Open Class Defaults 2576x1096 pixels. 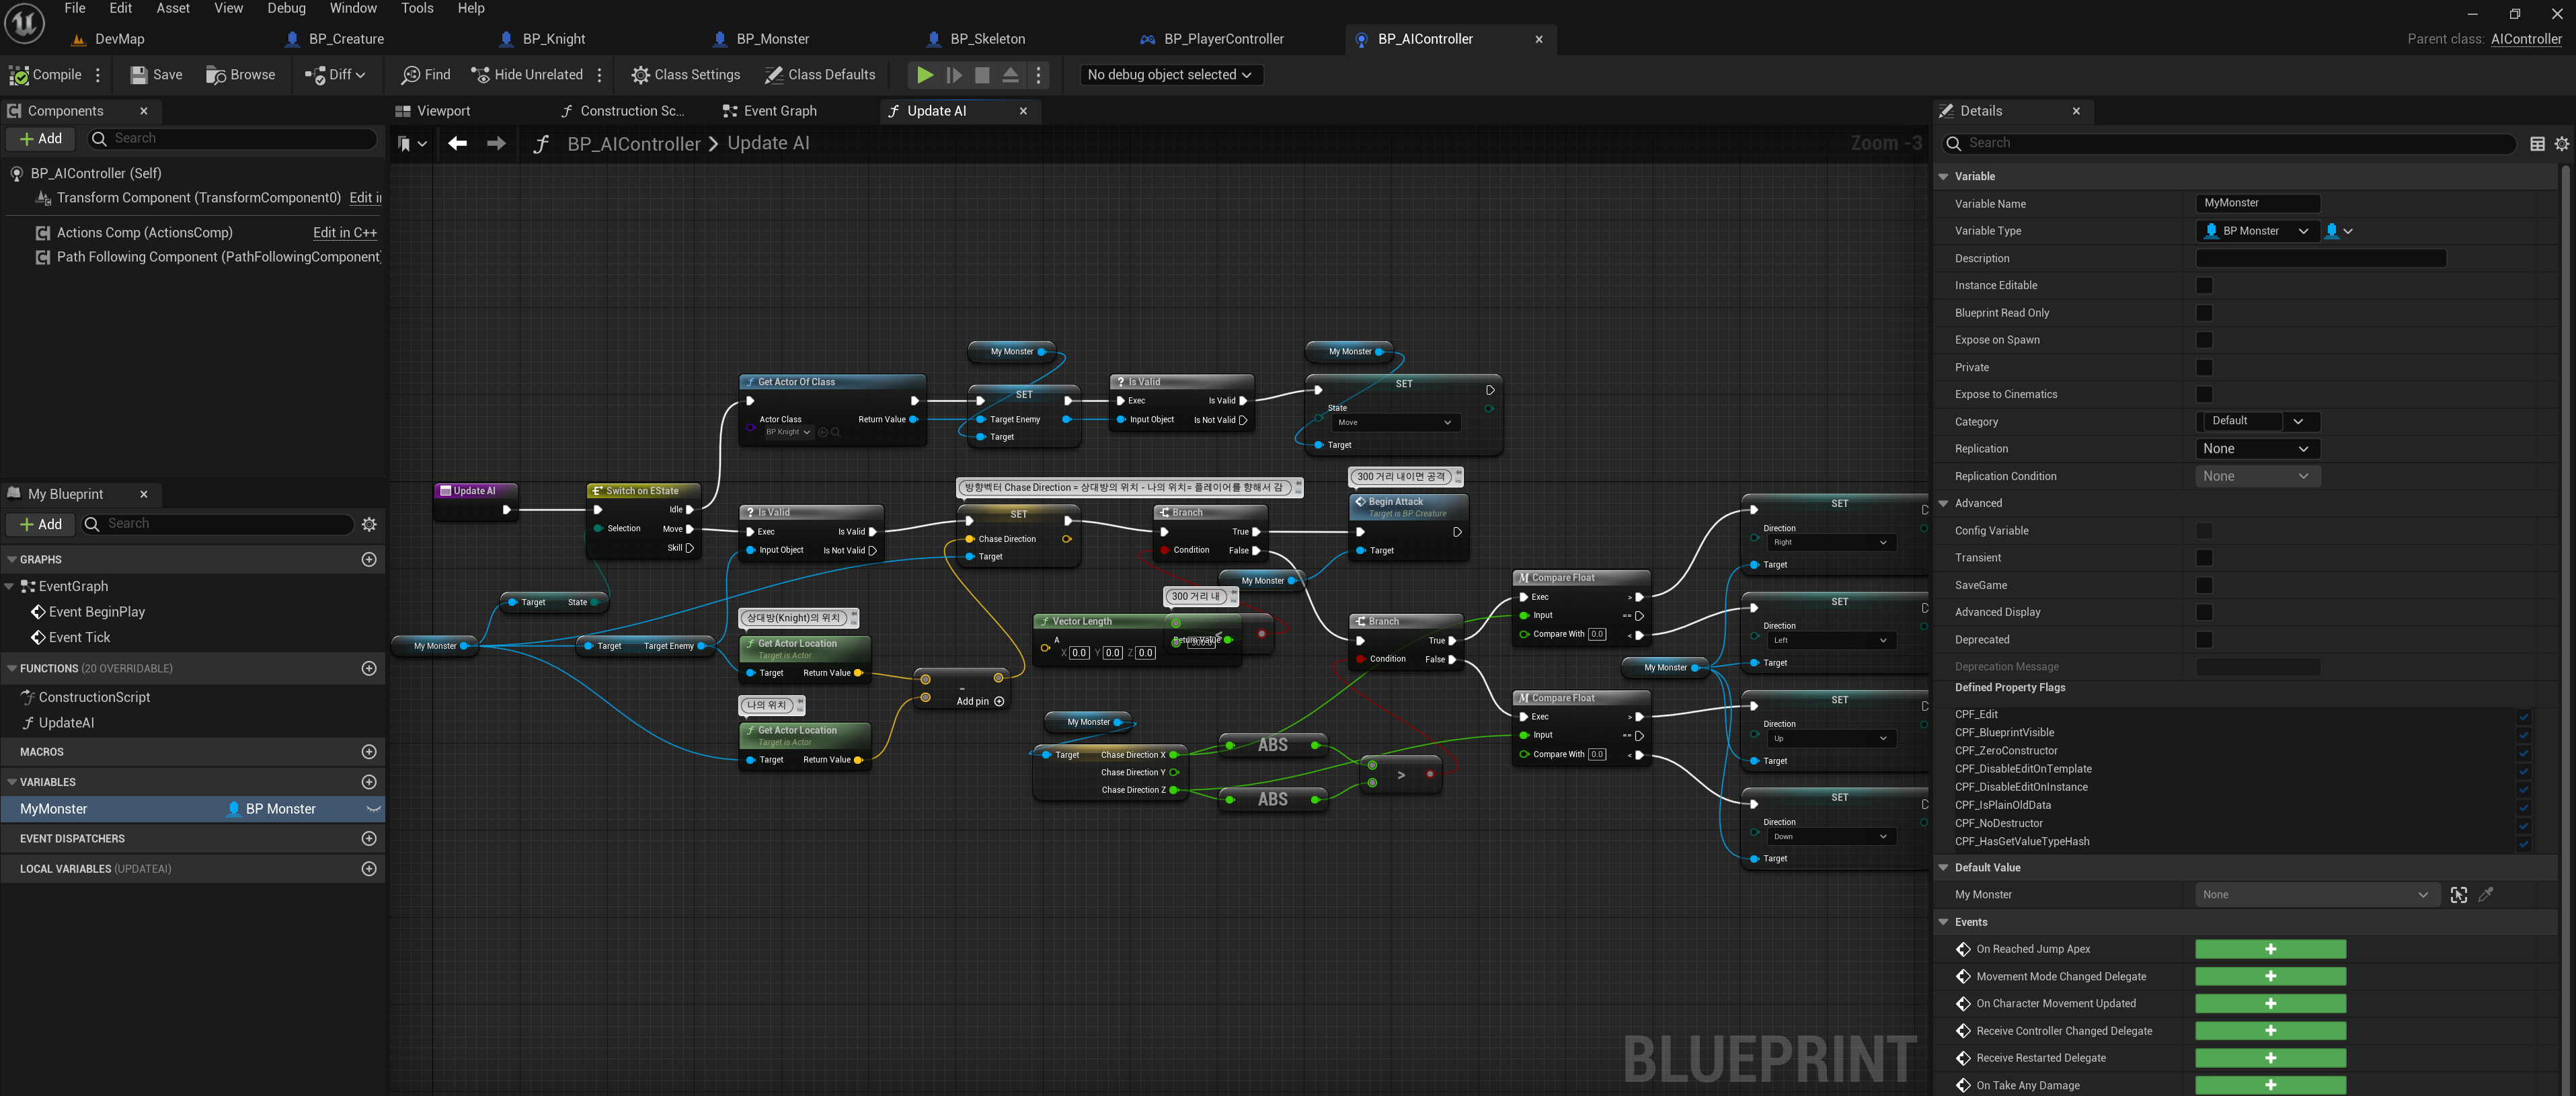(820, 75)
